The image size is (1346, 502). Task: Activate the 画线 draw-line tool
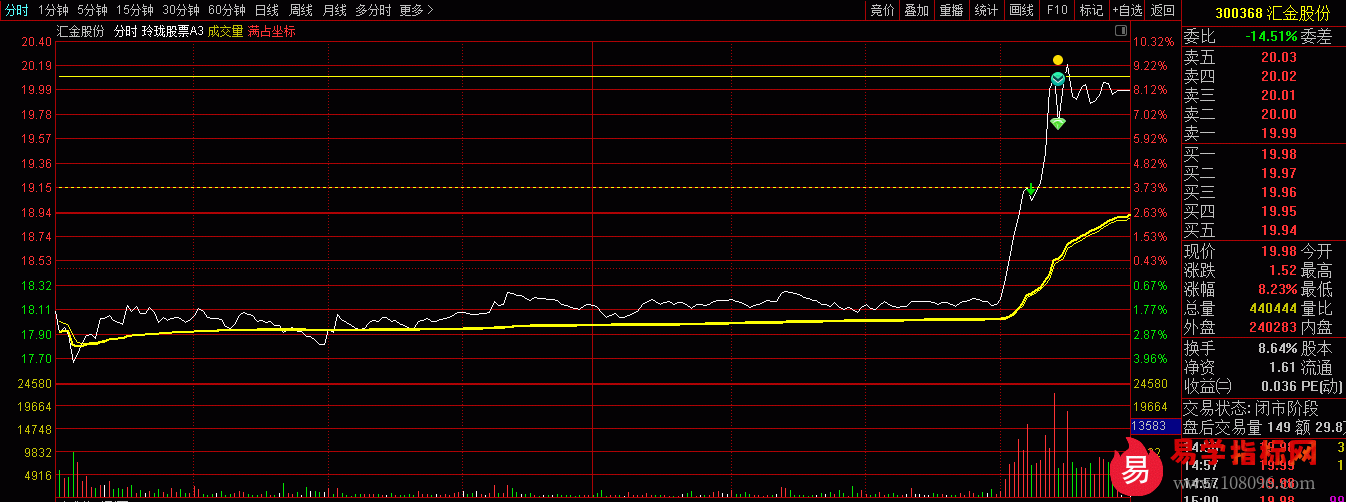(1021, 10)
